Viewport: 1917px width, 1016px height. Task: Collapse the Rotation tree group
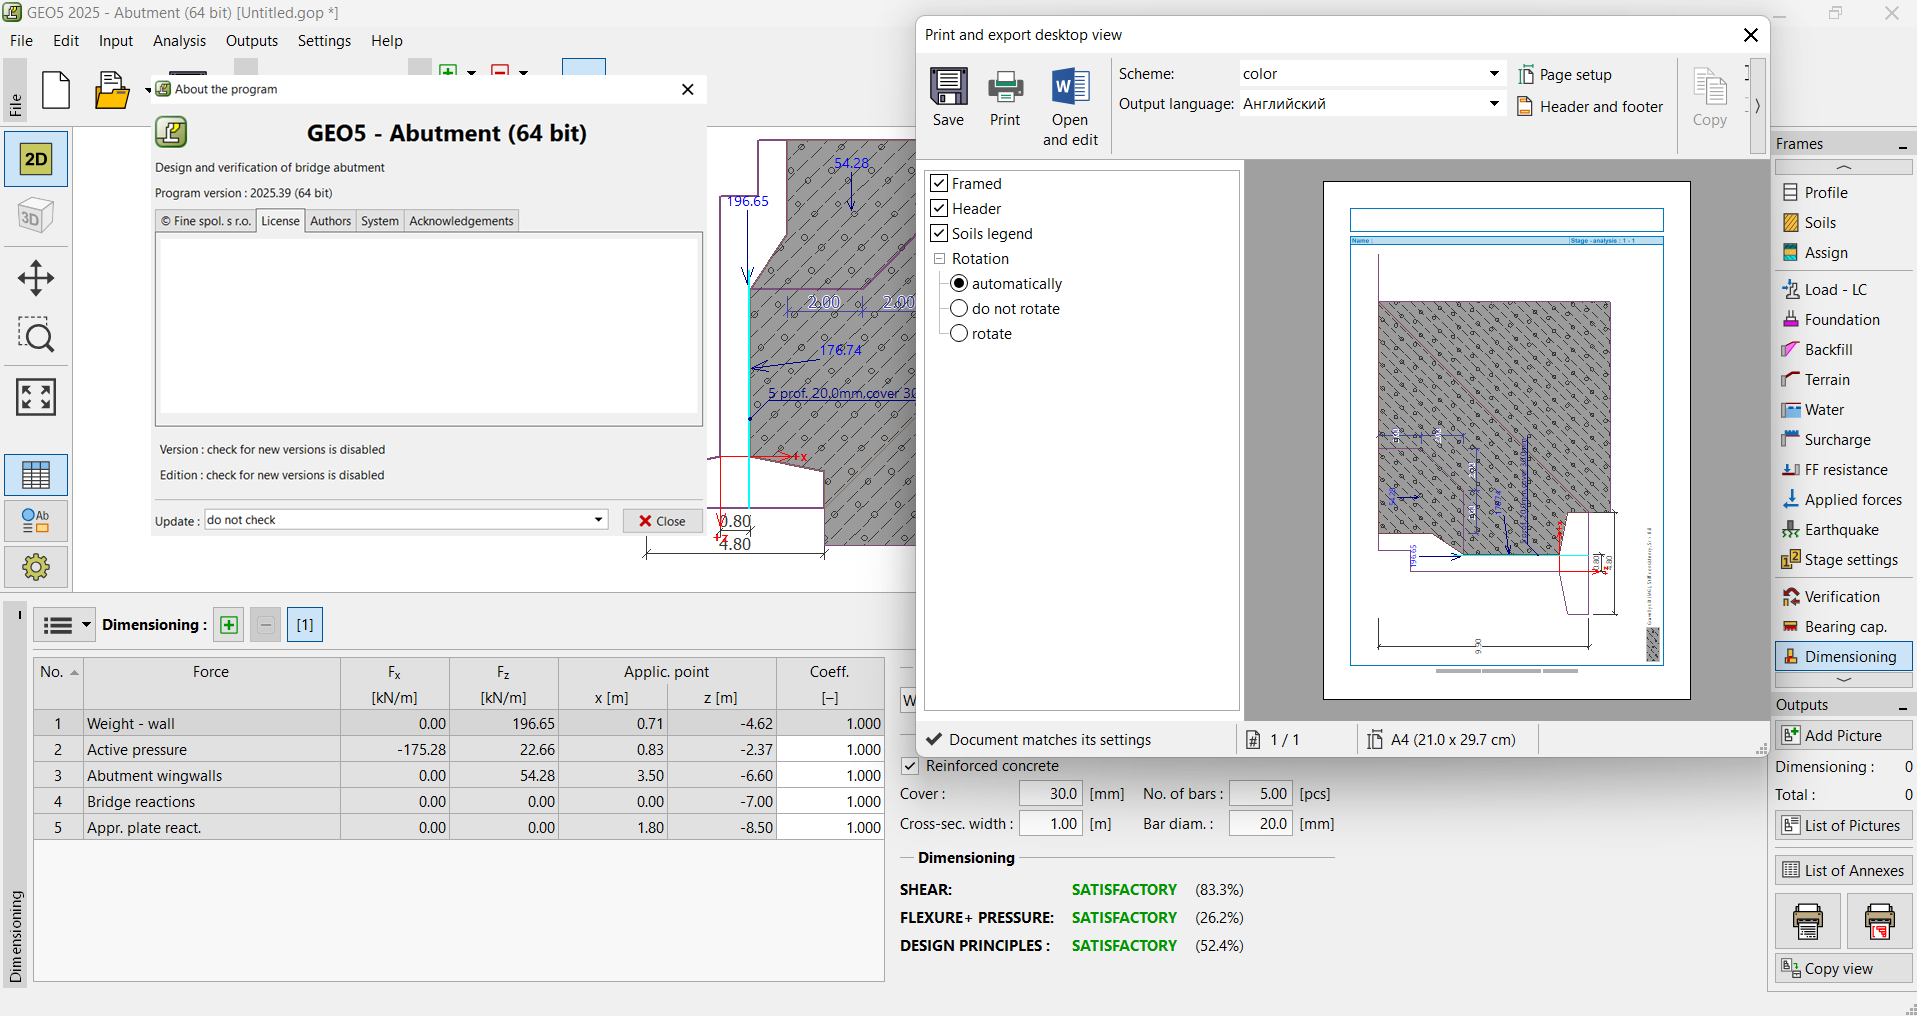[x=940, y=258]
